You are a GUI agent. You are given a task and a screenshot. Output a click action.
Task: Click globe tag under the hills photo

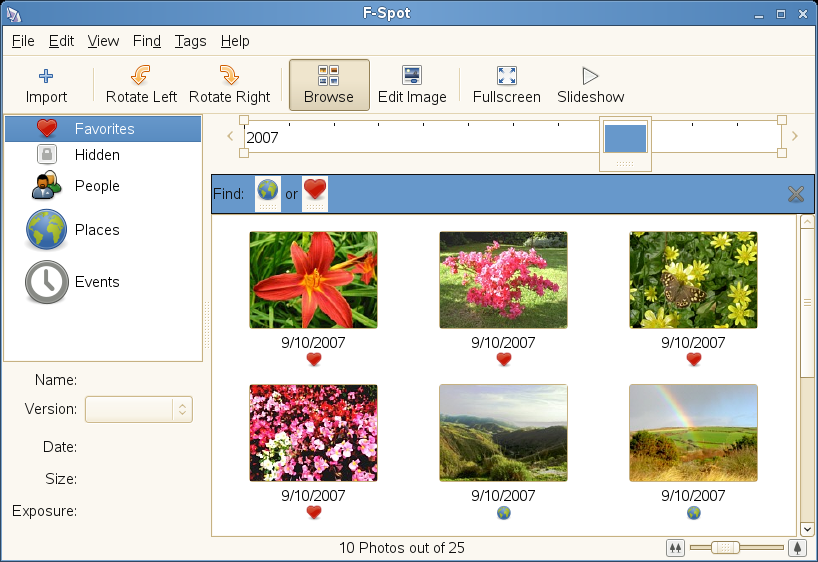pos(503,513)
